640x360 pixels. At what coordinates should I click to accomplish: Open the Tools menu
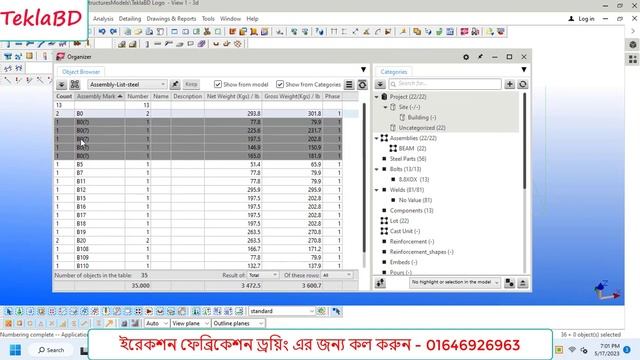coord(208,19)
